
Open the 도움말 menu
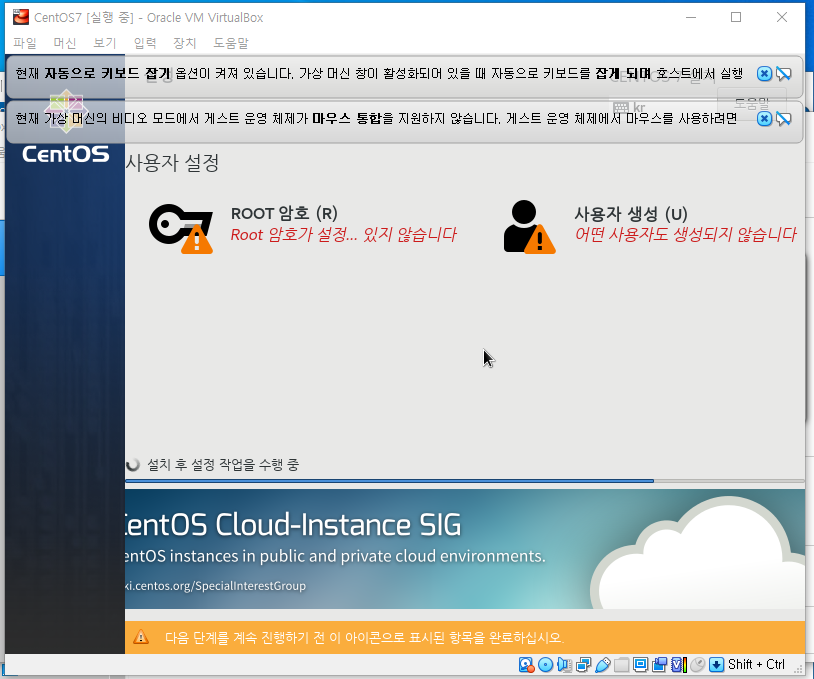coord(231,43)
